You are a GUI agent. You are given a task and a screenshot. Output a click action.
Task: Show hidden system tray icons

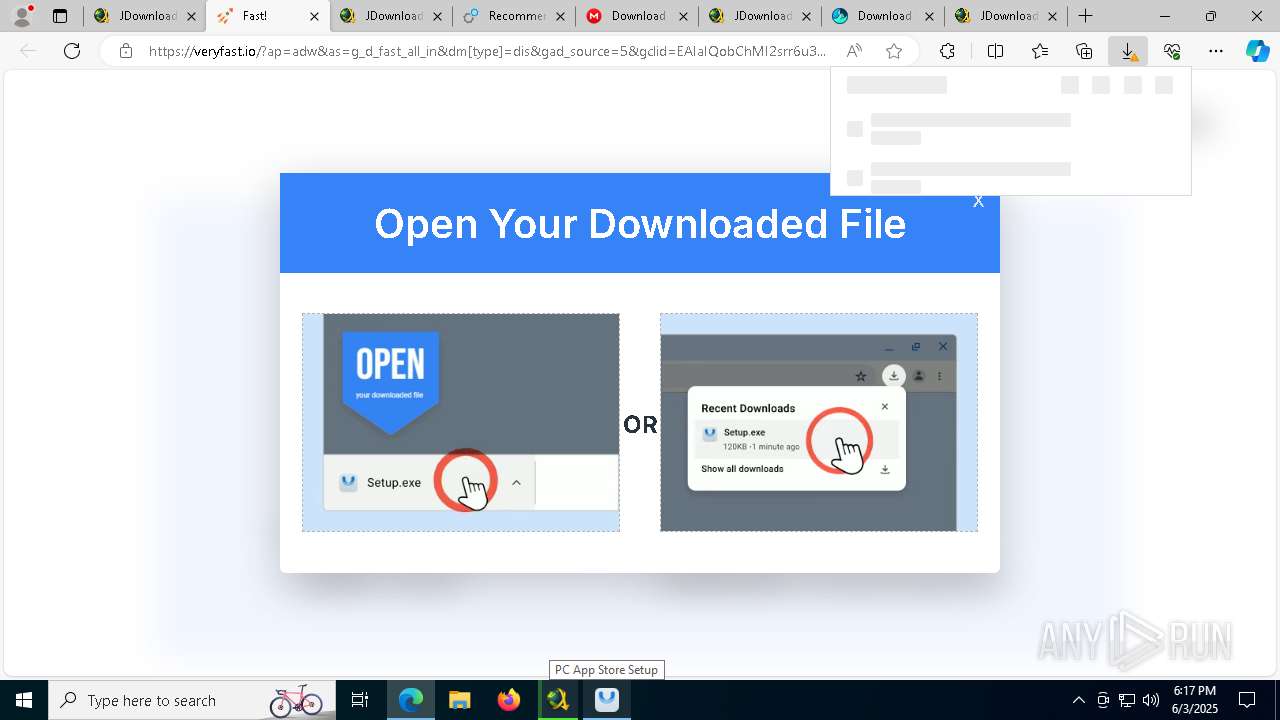coord(1078,700)
